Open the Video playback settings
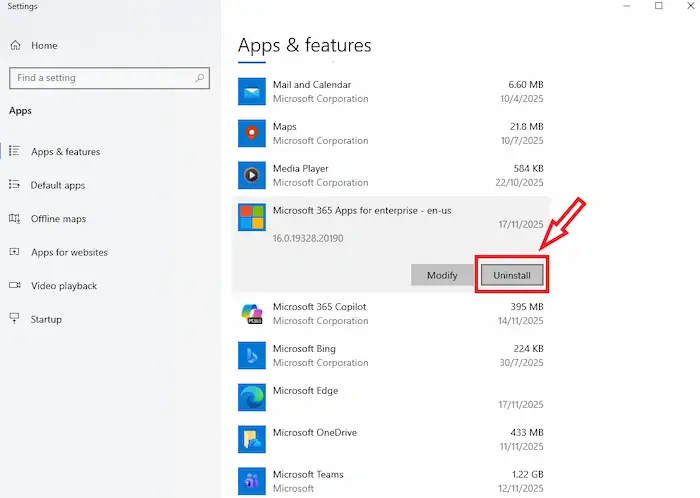 [x=64, y=286]
